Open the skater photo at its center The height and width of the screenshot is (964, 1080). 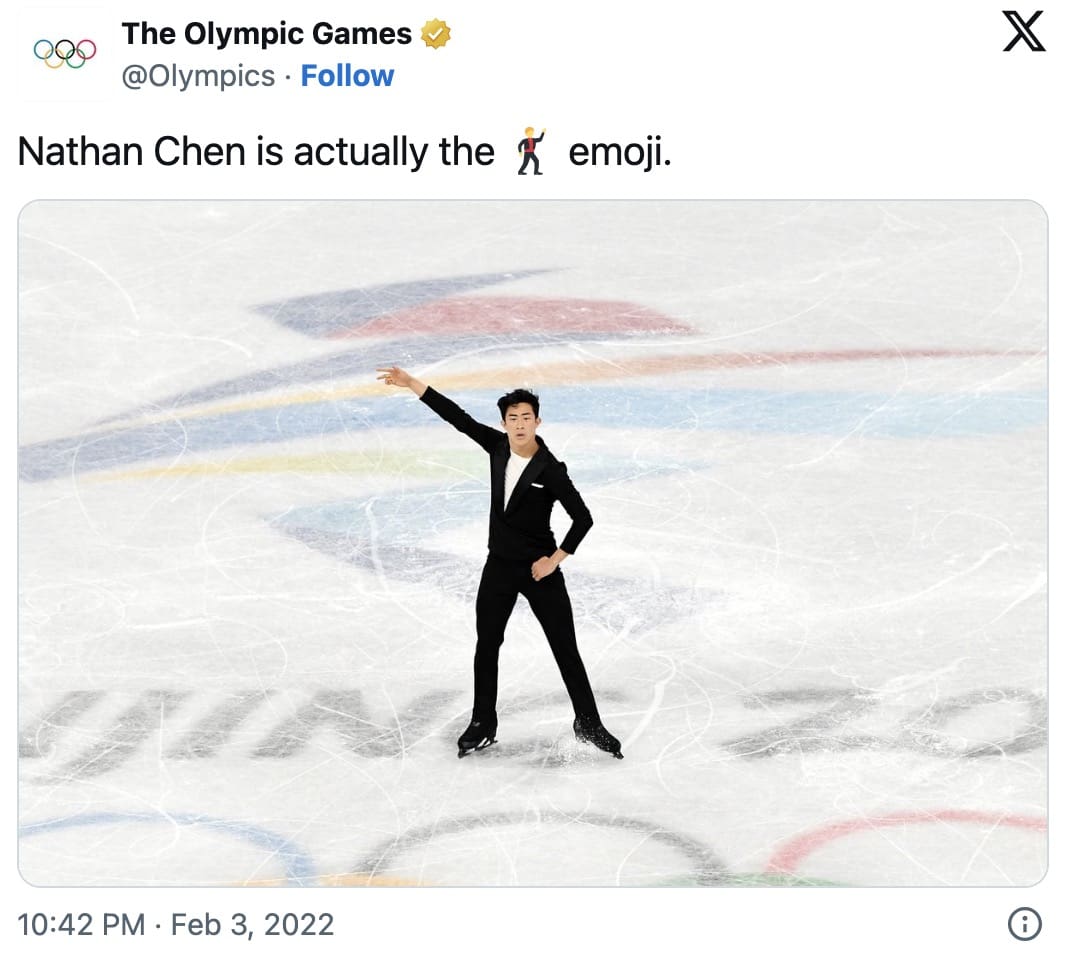click(533, 543)
